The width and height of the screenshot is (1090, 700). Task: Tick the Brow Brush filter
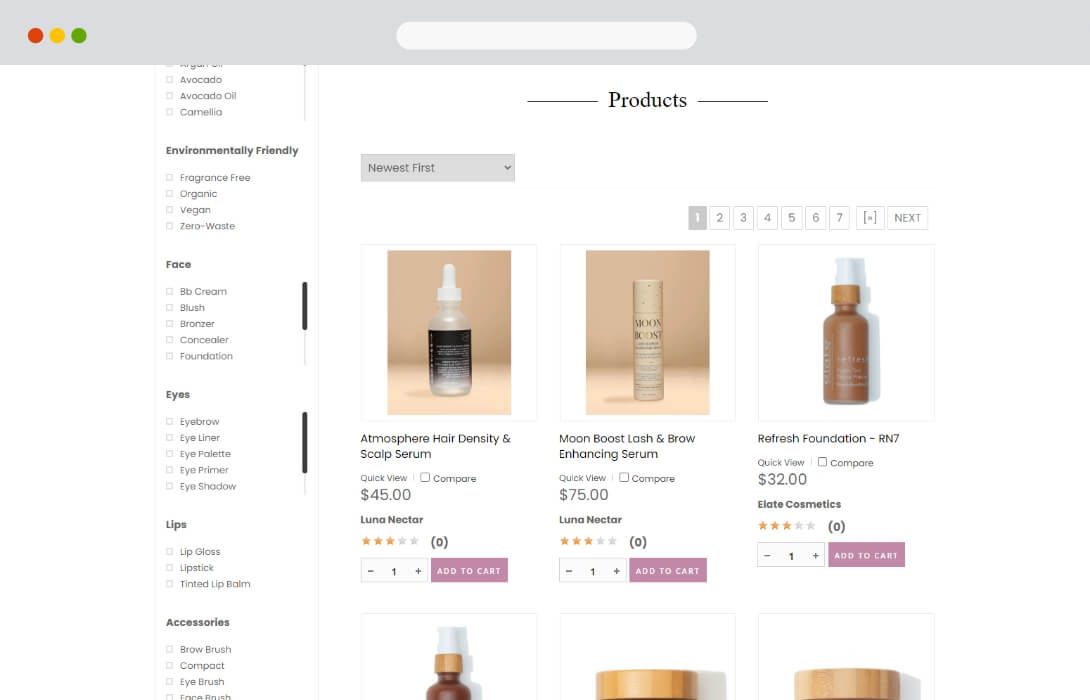pyautogui.click(x=170, y=649)
